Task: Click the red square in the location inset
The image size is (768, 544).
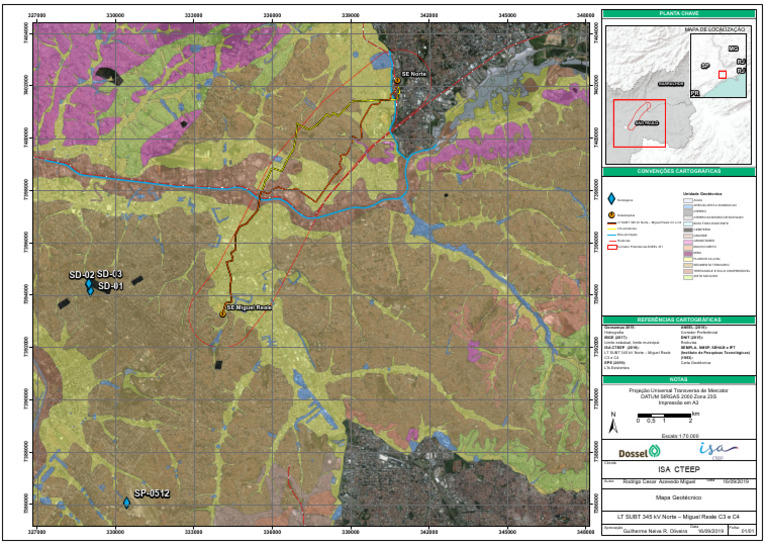Action: pyautogui.click(x=722, y=74)
